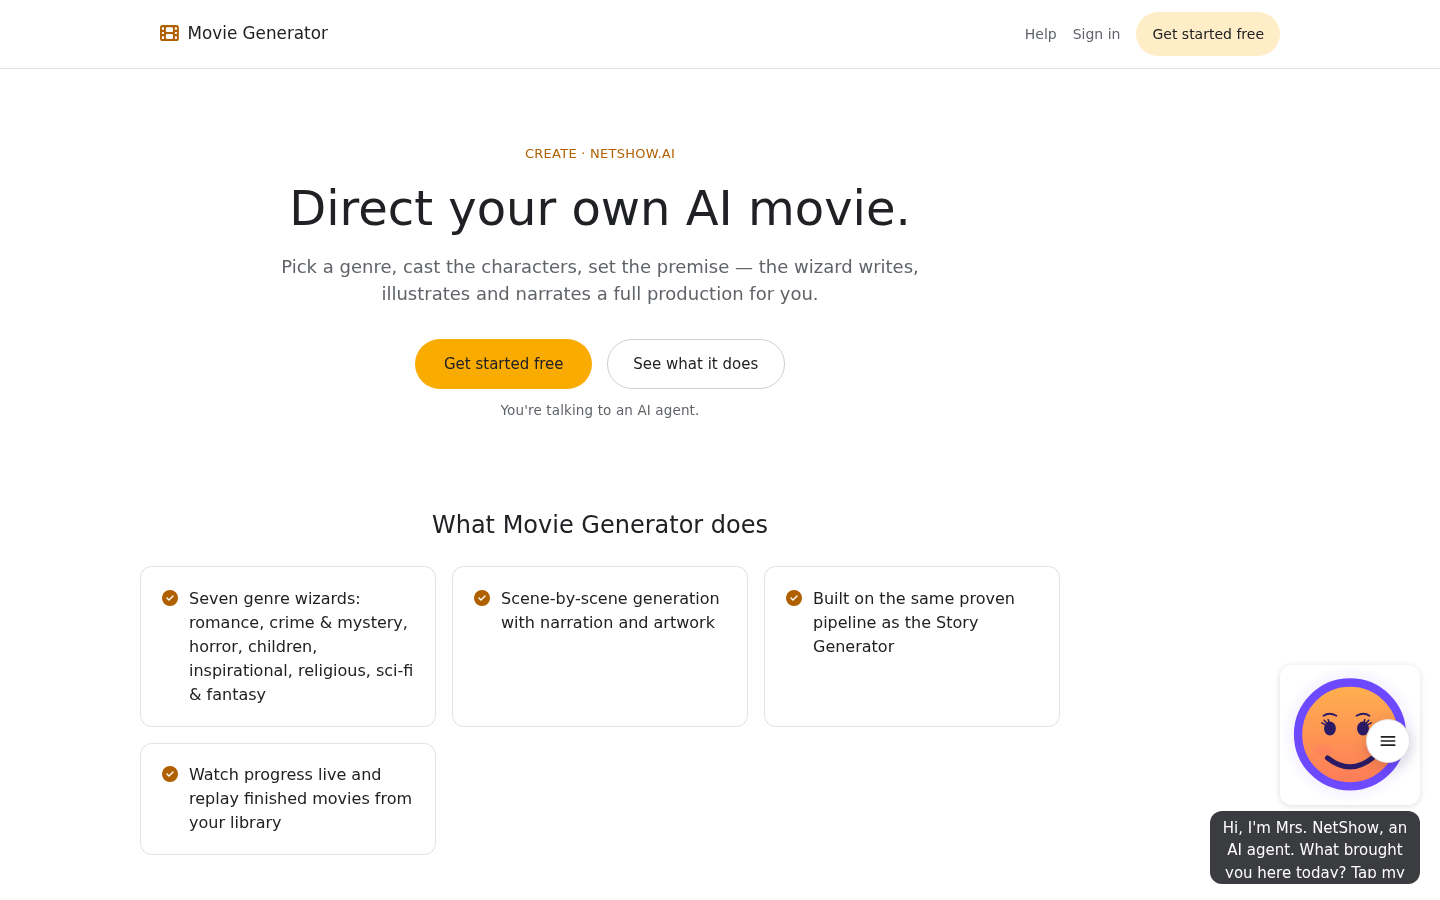Open the chat widget menu icon

coord(1388,741)
